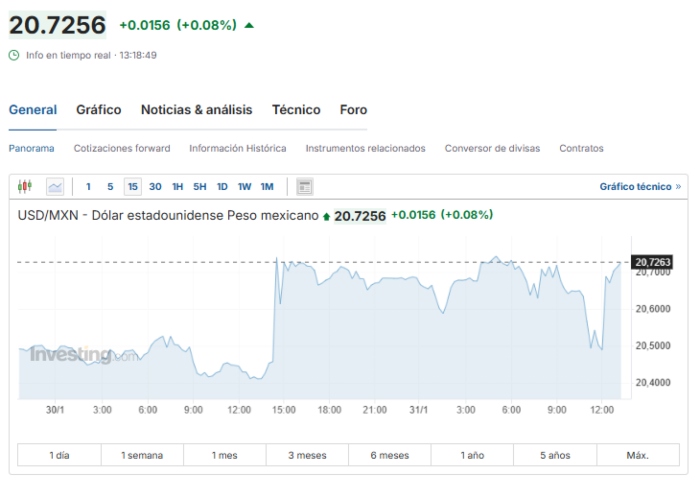
Task: Select the area chart type icon
Action: click(54, 186)
